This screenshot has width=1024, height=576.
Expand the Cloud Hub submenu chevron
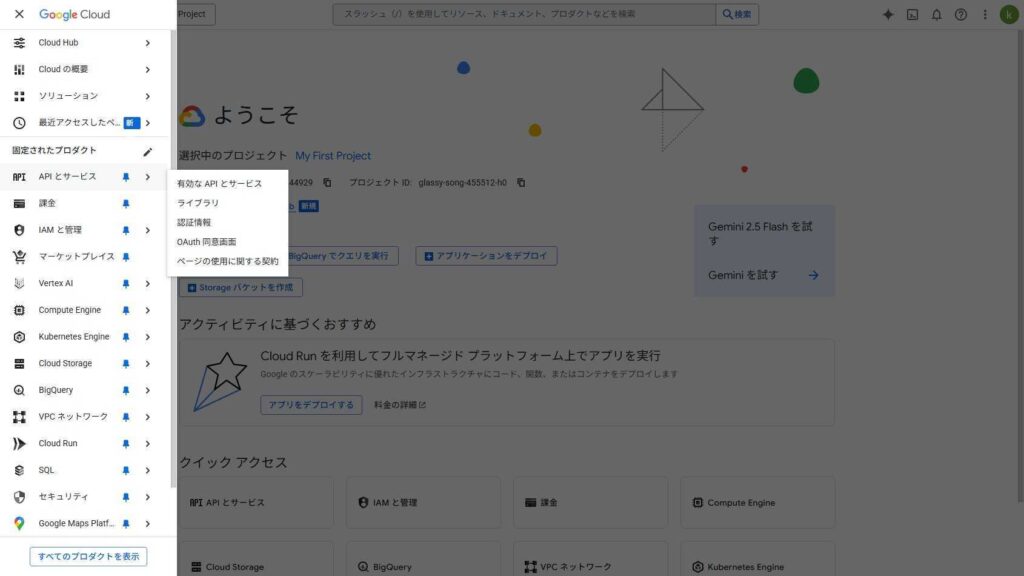pyautogui.click(x=148, y=43)
